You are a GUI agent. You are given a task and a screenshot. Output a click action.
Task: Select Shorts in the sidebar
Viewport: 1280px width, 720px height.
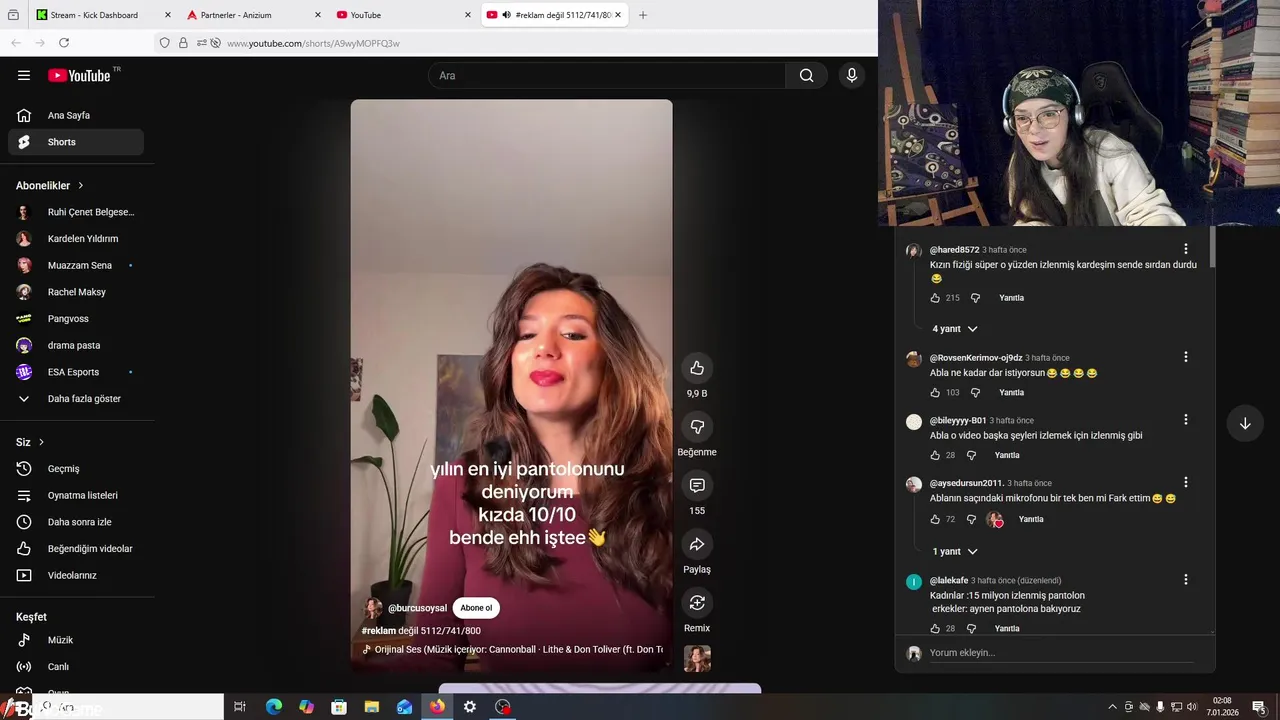click(76, 142)
